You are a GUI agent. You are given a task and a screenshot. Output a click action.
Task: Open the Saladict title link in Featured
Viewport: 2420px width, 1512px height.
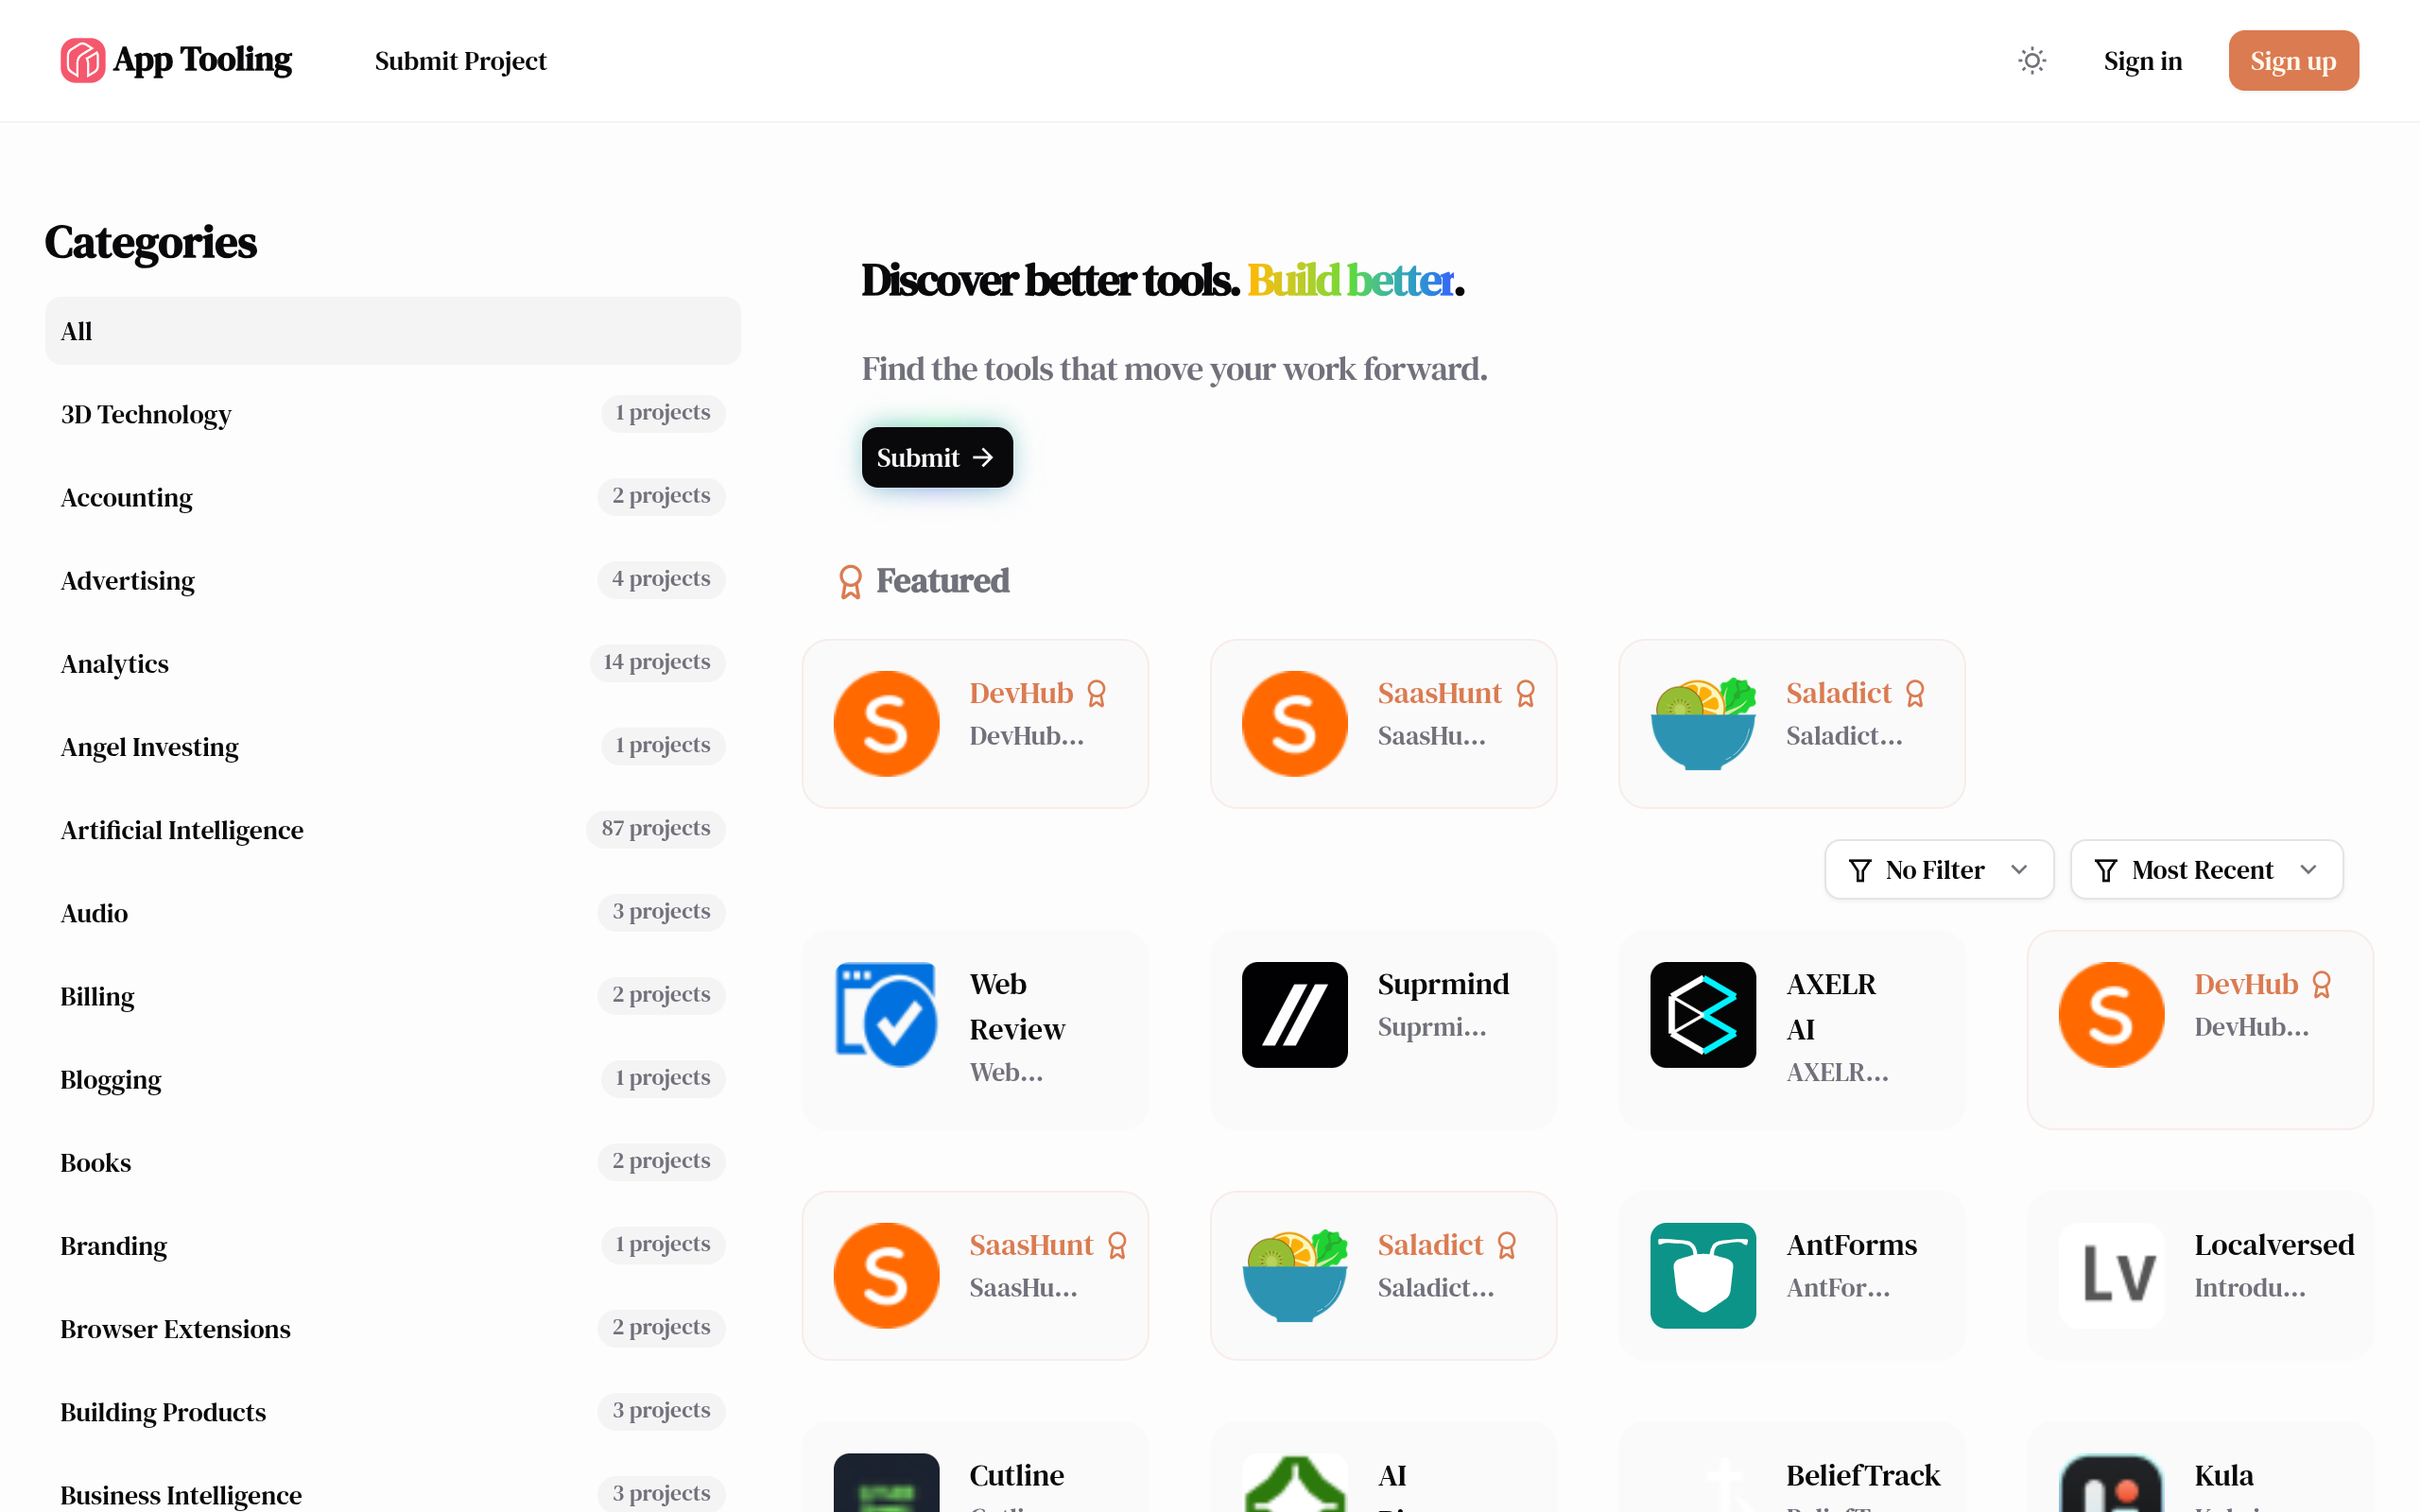pyautogui.click(x=1838, y=693)
